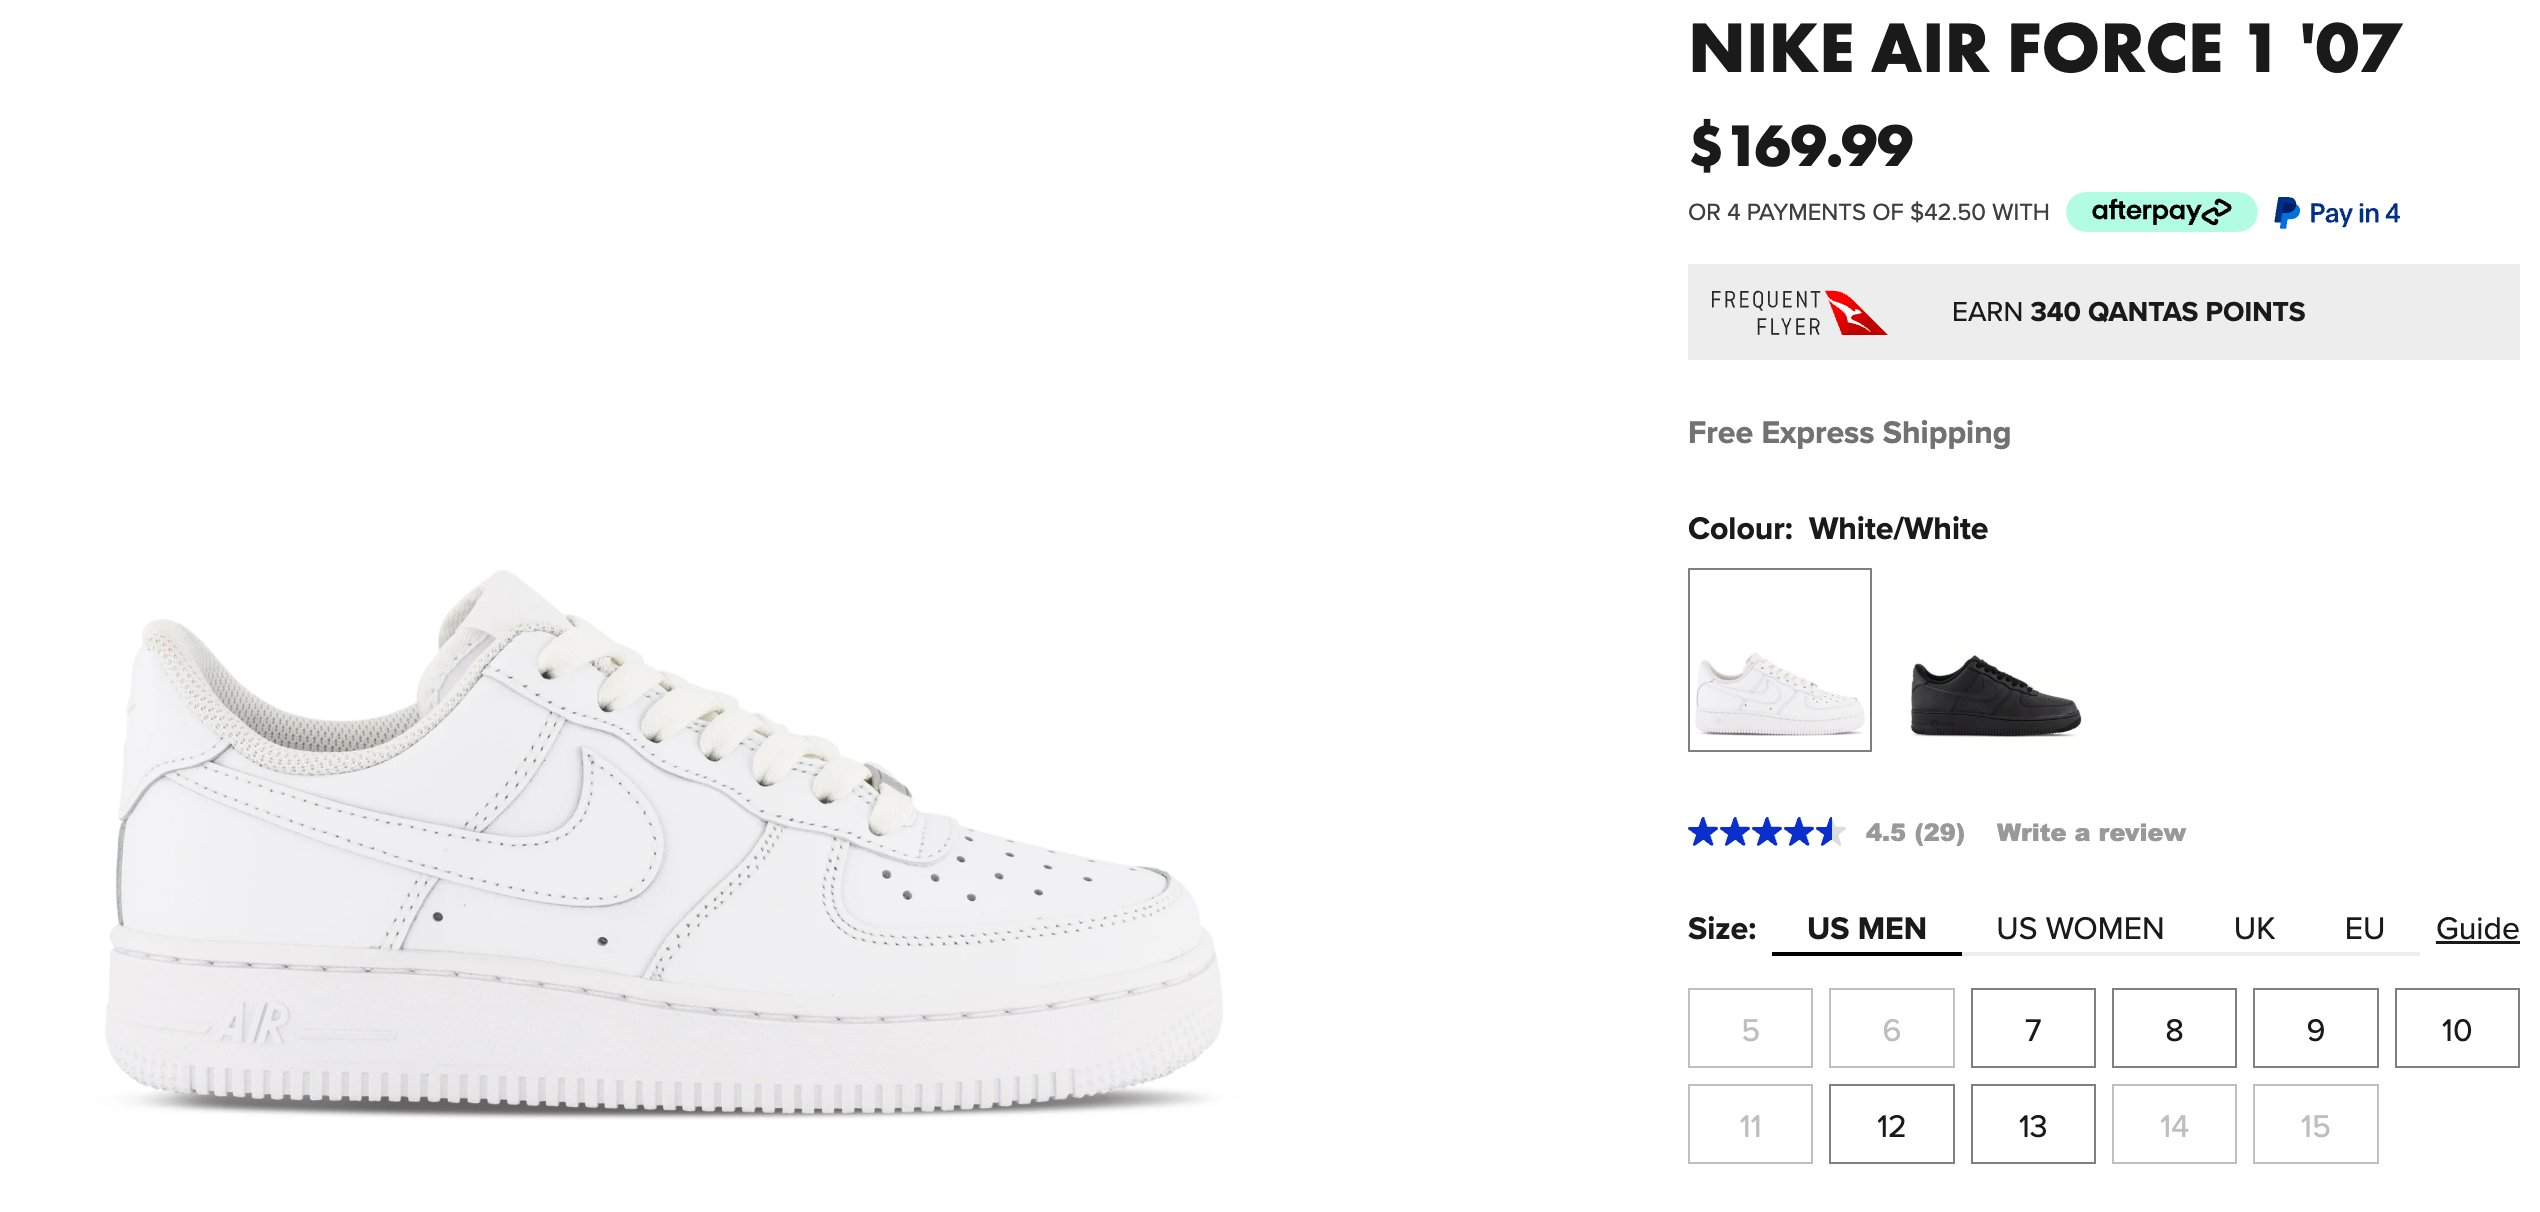This screenshot has width=2540, height=1212.
Task: Switch to the UK size tab
Action: tap(2254, 929)
